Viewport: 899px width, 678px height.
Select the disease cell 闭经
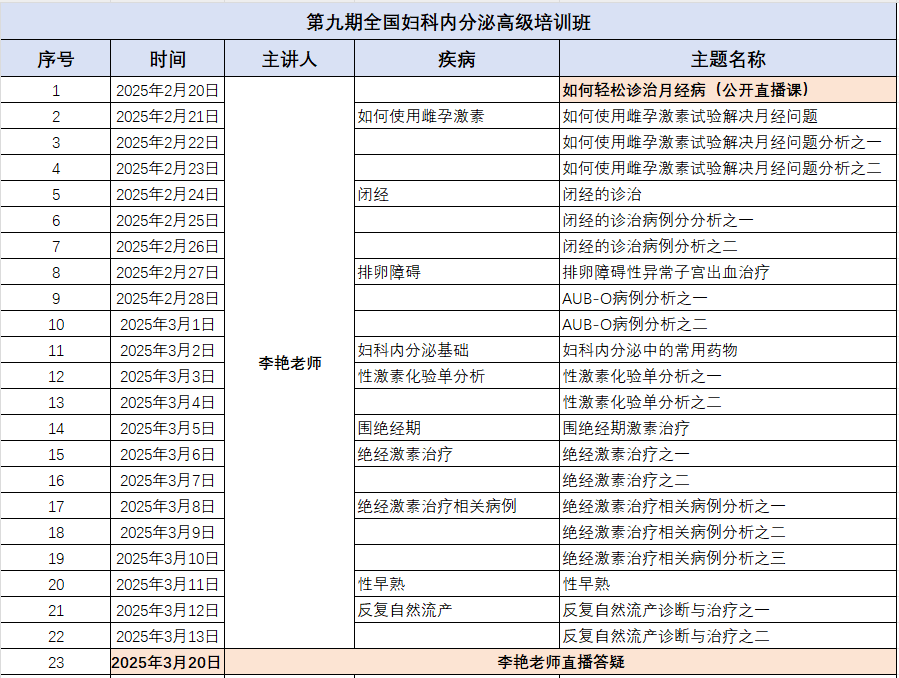tap(457, 194)
